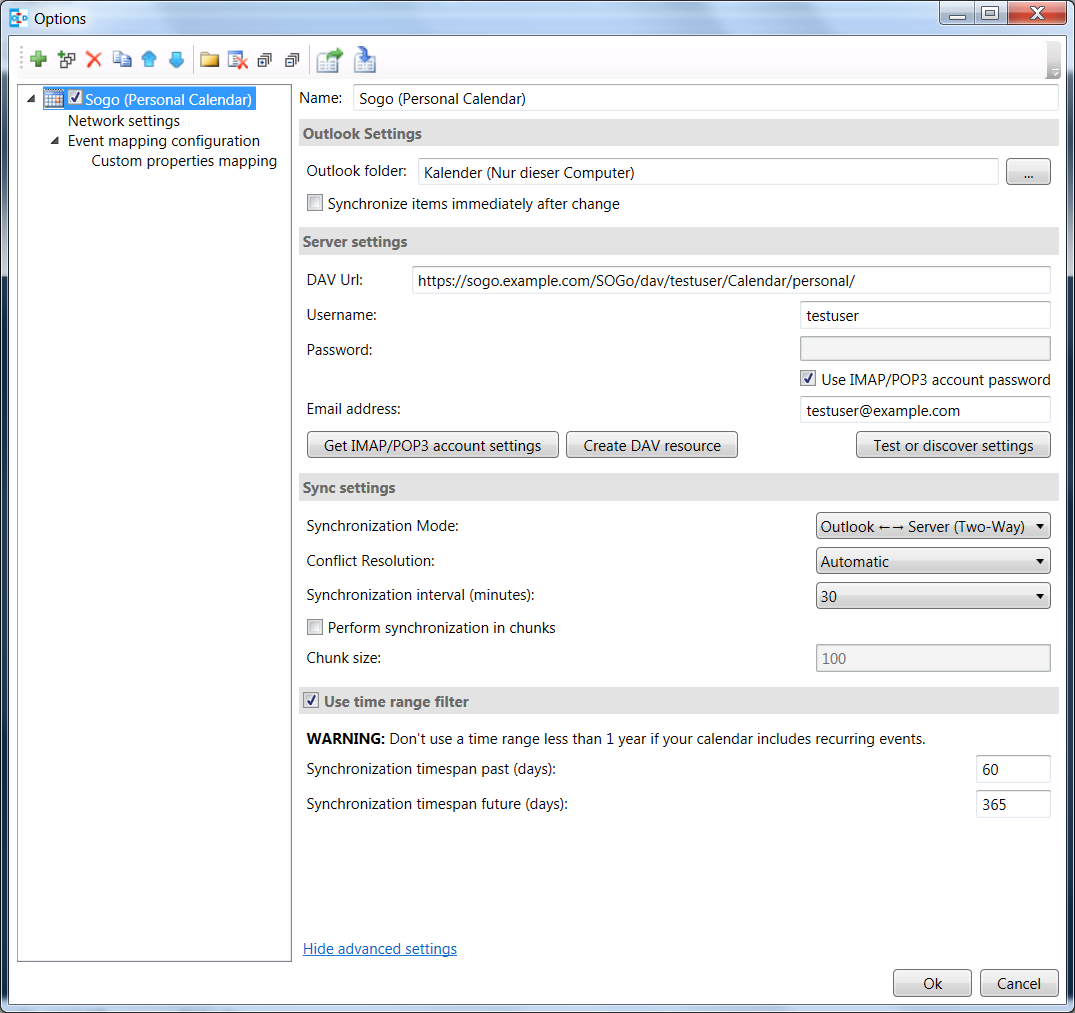1075x1013 pixels.
Task: Open profile data directory folder icon
Action: click(209, 60)
